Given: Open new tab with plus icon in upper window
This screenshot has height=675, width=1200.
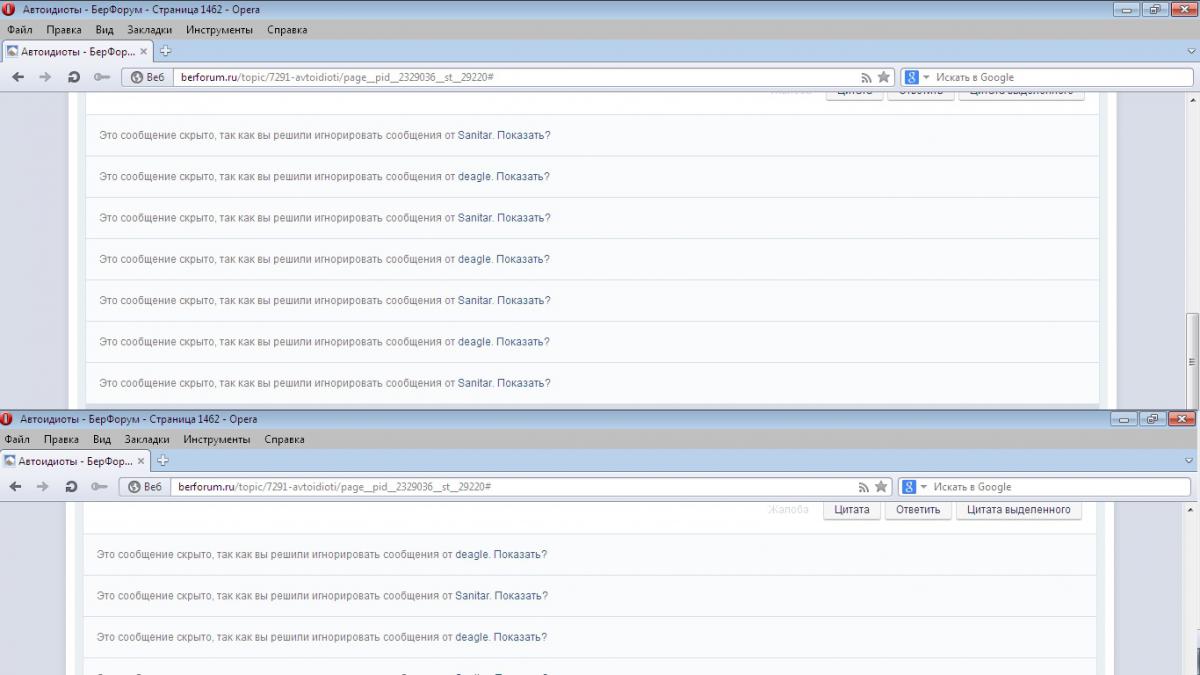Looking at the screenshot, I should [165, 51].
